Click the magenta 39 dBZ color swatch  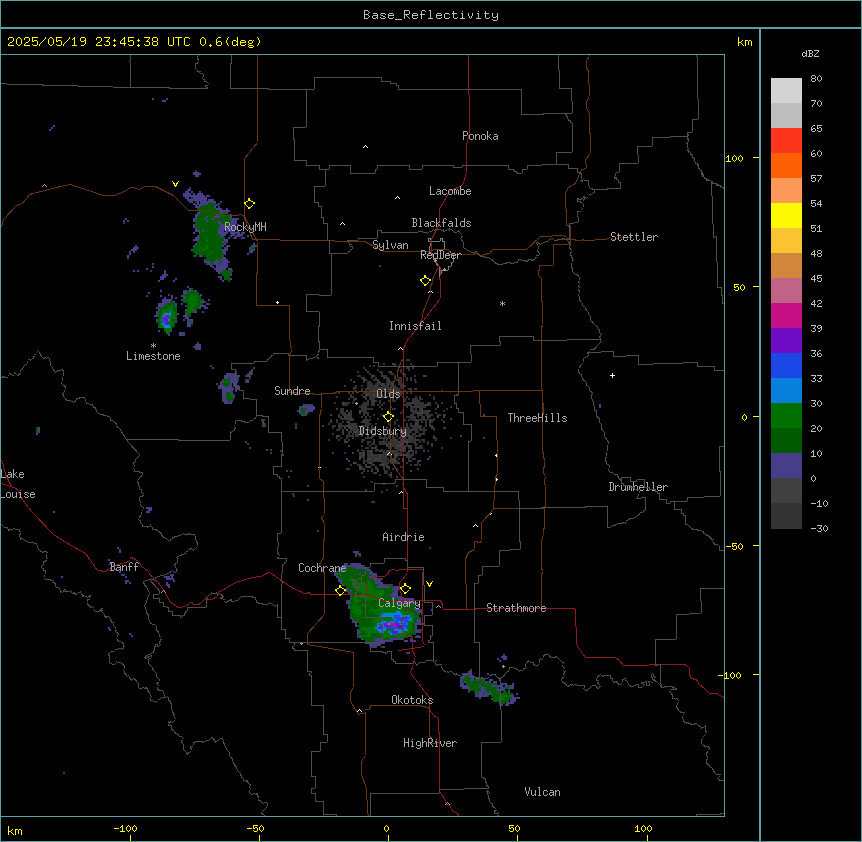pos(786,315)
